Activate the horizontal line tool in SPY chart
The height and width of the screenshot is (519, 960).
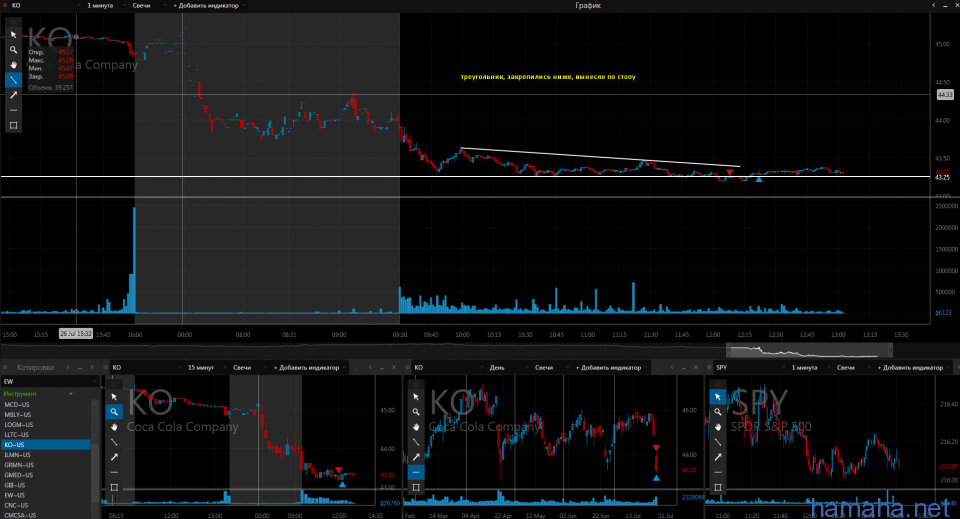tap(718, 472)
